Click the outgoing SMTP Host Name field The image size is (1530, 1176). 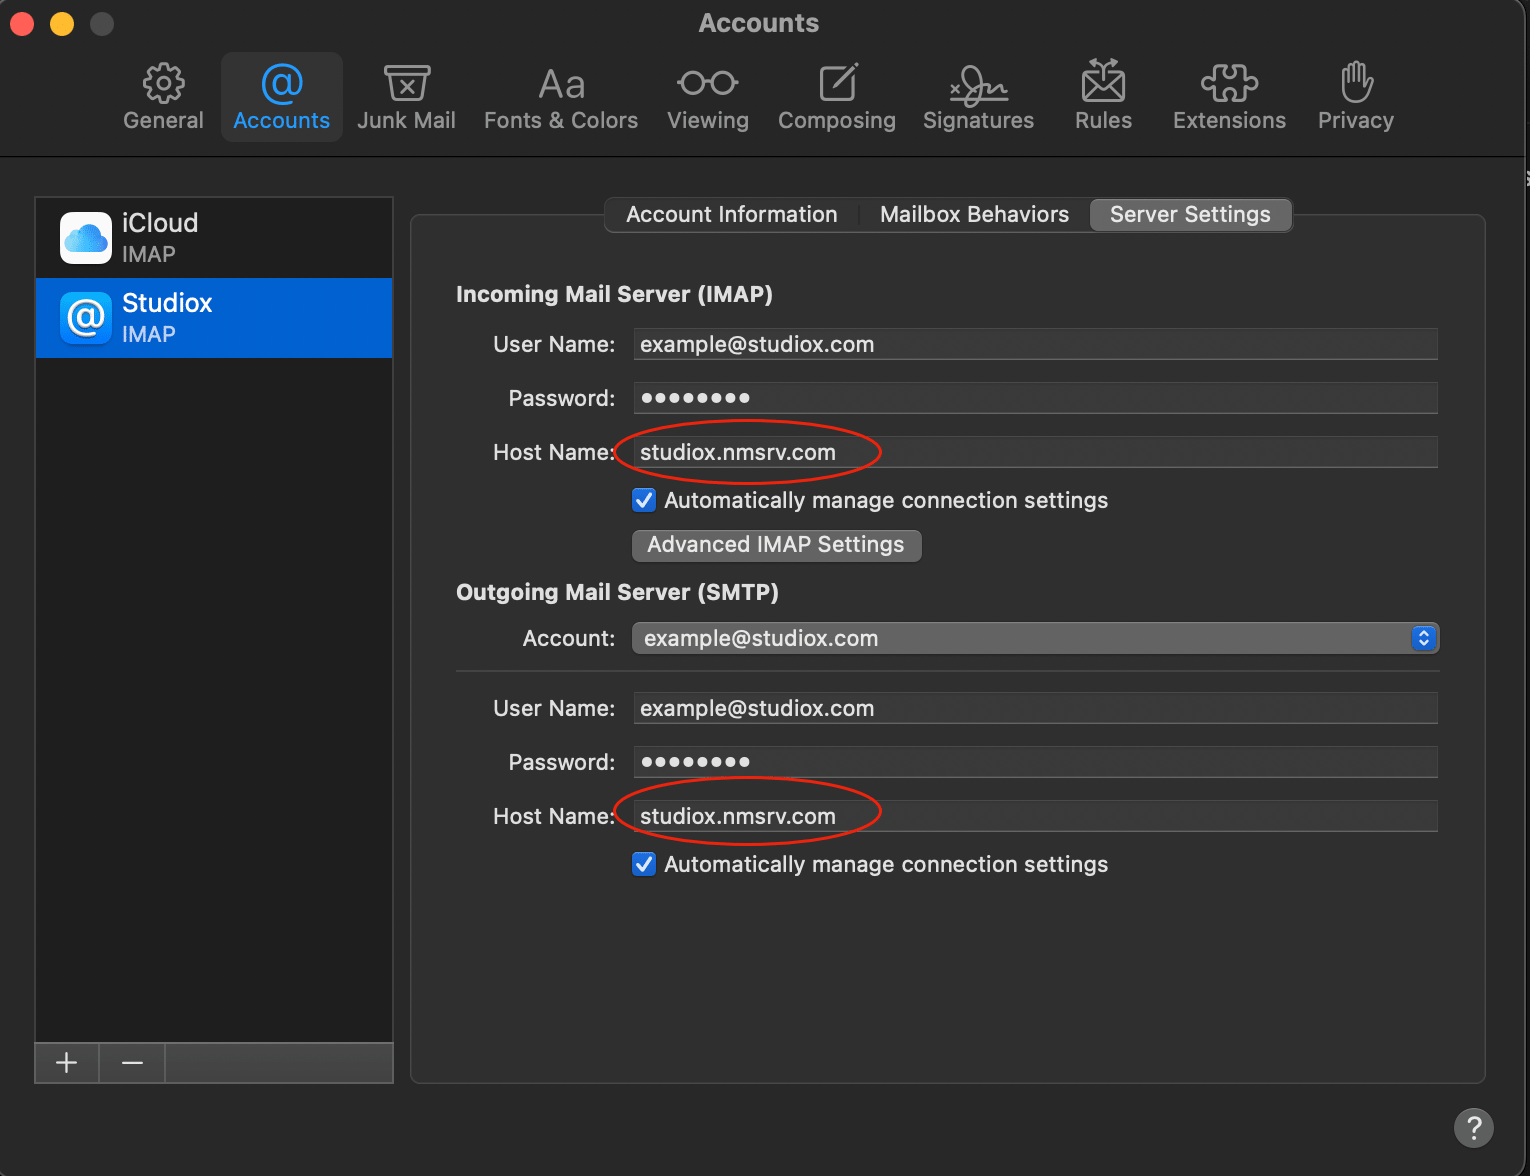(x=1035, y=816)
